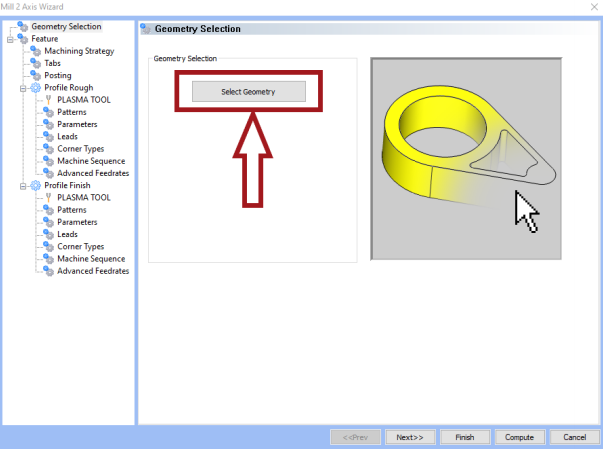Open the Feature tree item
603x449 pixels.
[45, 39]
